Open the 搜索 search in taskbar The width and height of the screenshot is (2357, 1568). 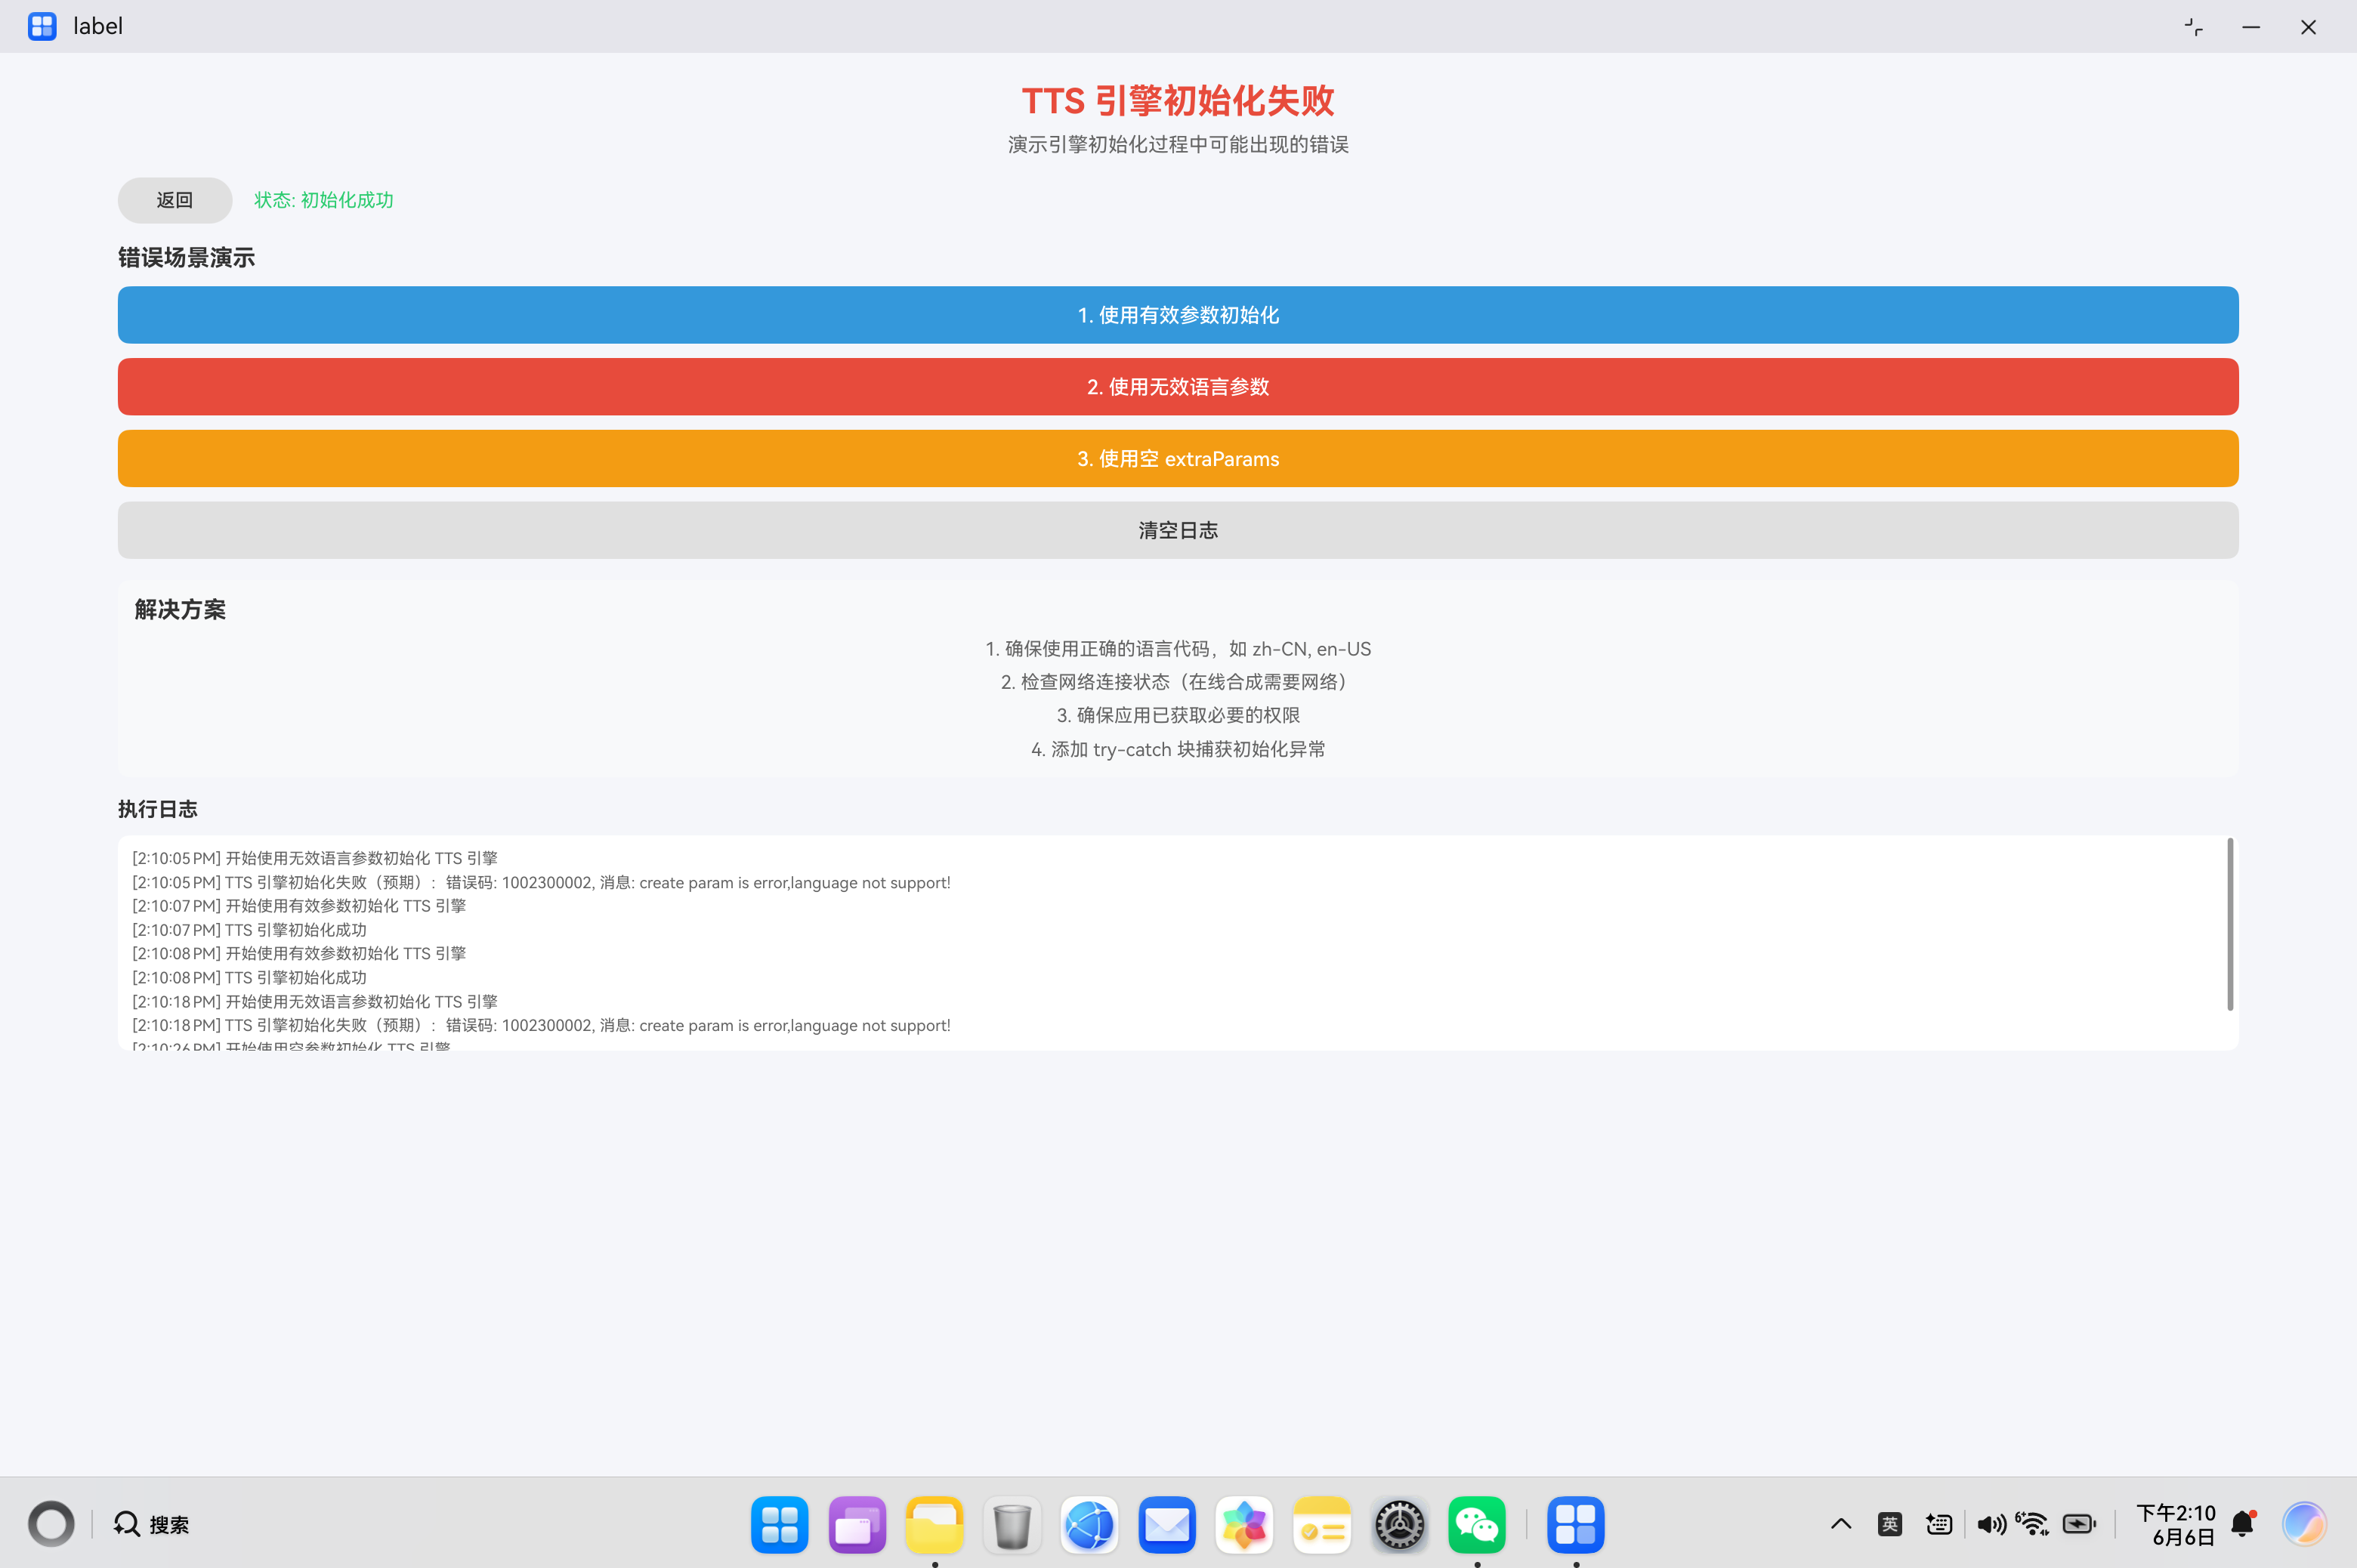pyautogui.click(x=151, y=1524)
